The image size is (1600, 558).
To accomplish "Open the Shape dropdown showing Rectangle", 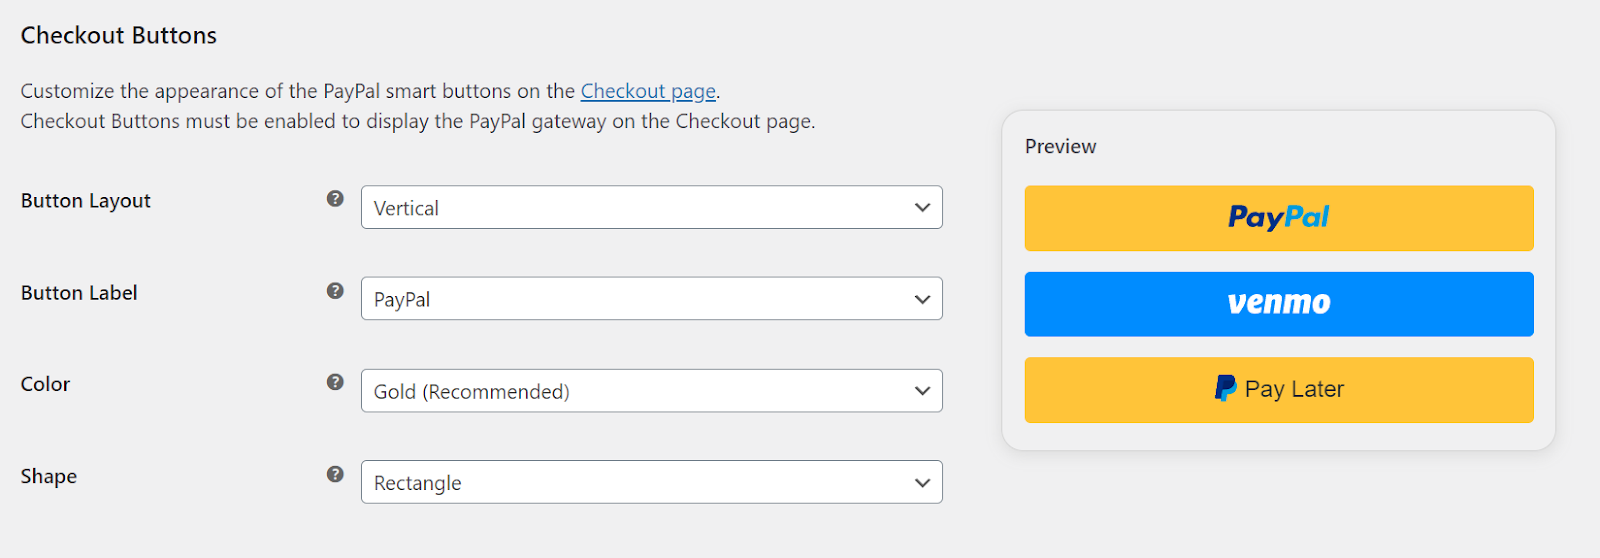I will pyautogui.click(x=651, y=482).
